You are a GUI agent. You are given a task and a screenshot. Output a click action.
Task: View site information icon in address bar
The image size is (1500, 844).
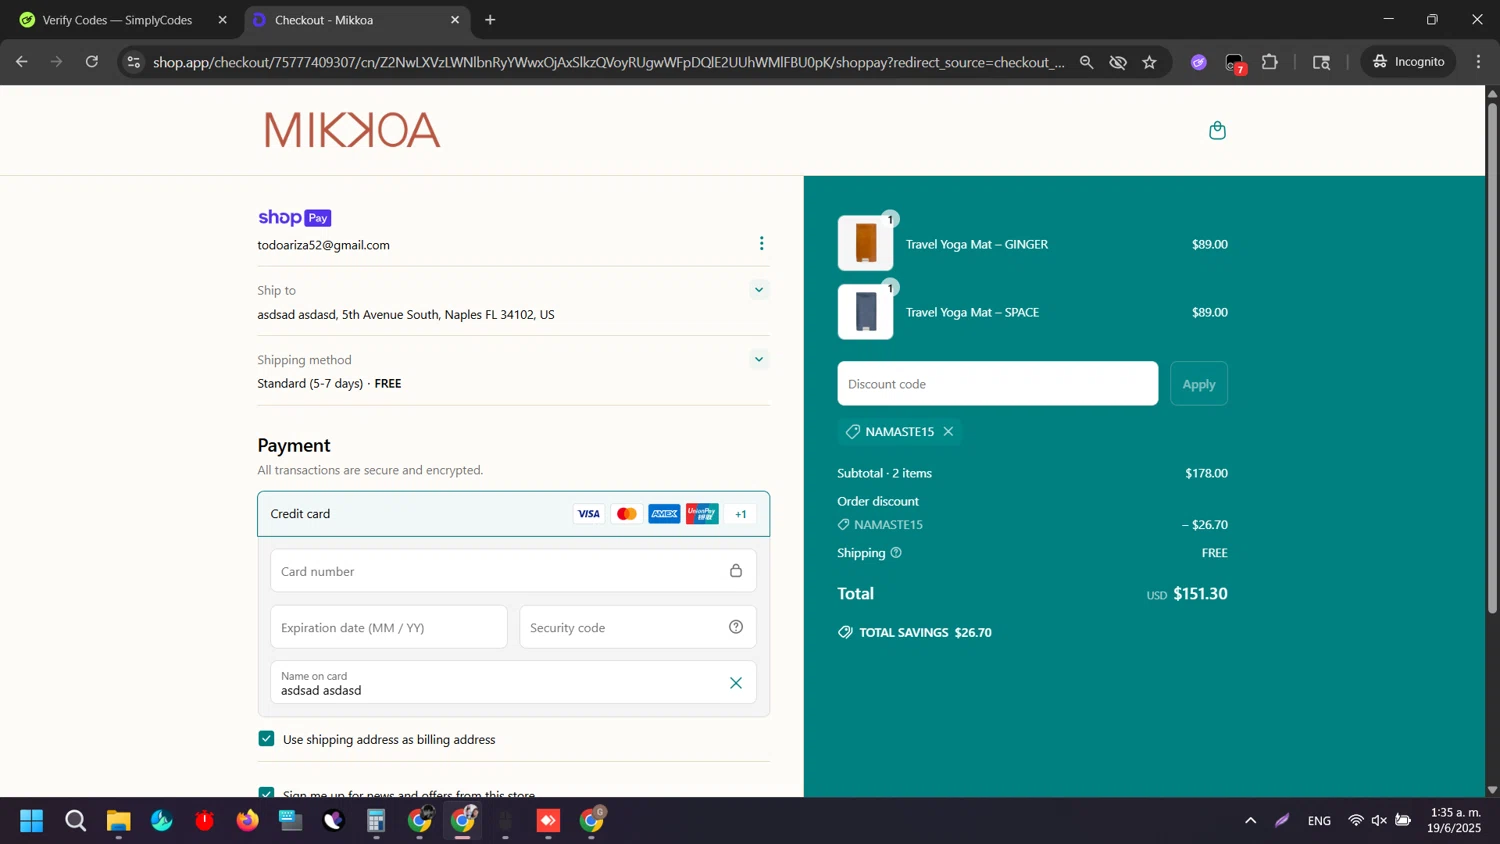pyautogui.click(x=133, y=62)
